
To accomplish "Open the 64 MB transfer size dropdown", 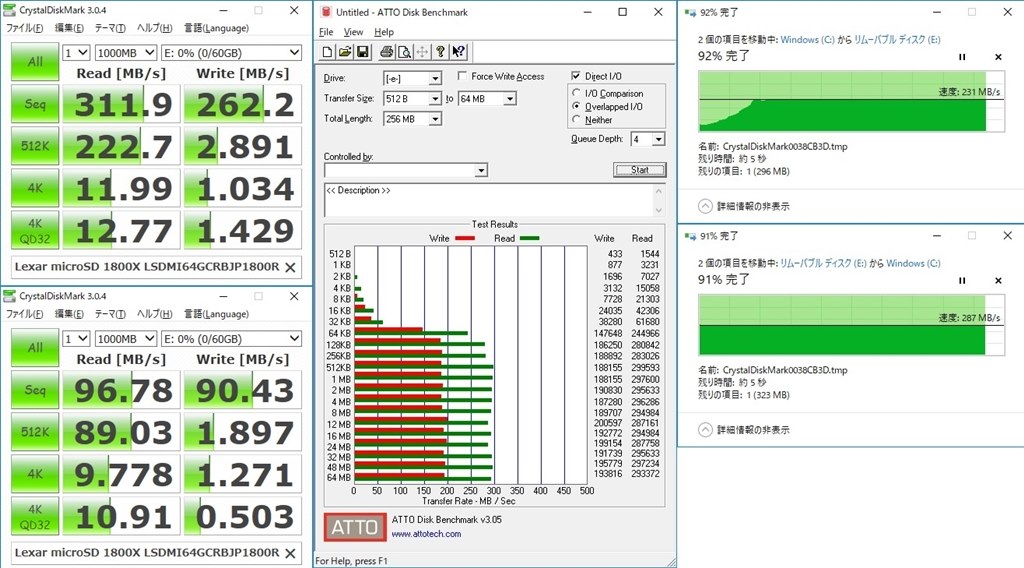I will [510, 99].
